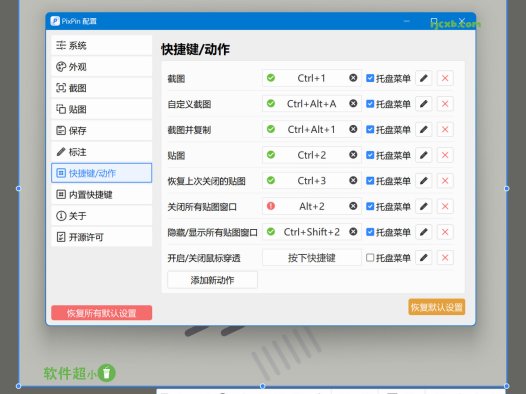Open the 截图 settings page in sidebar
The height and width of the screenshot is (394, 526).
point(102,88)
